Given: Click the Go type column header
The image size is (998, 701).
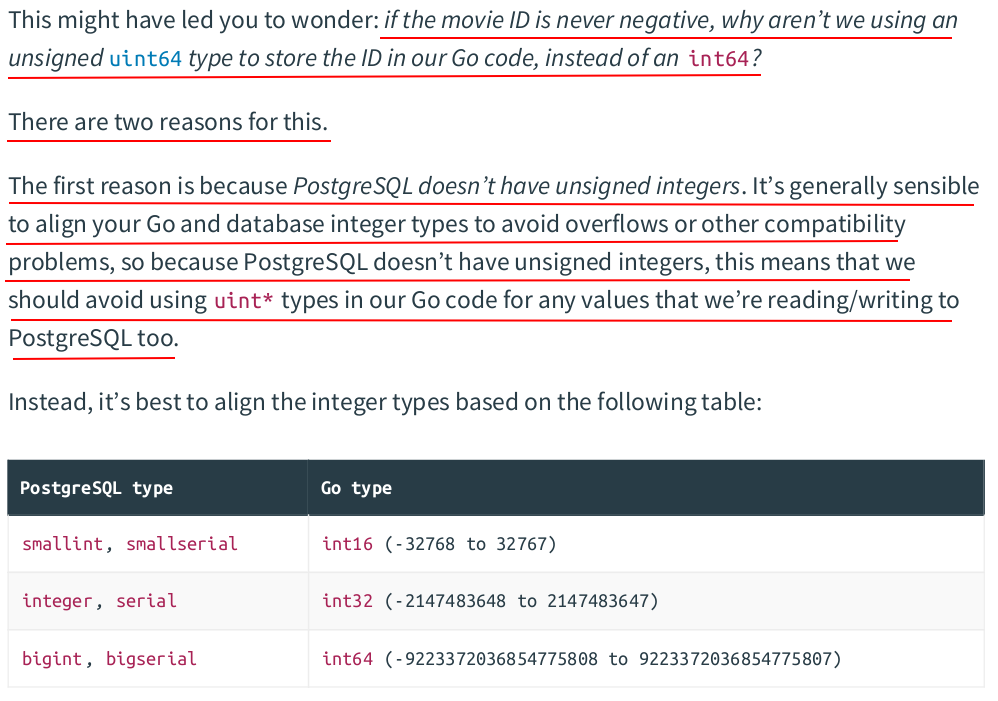Looking at the screenshot, I should coord(356,488).
